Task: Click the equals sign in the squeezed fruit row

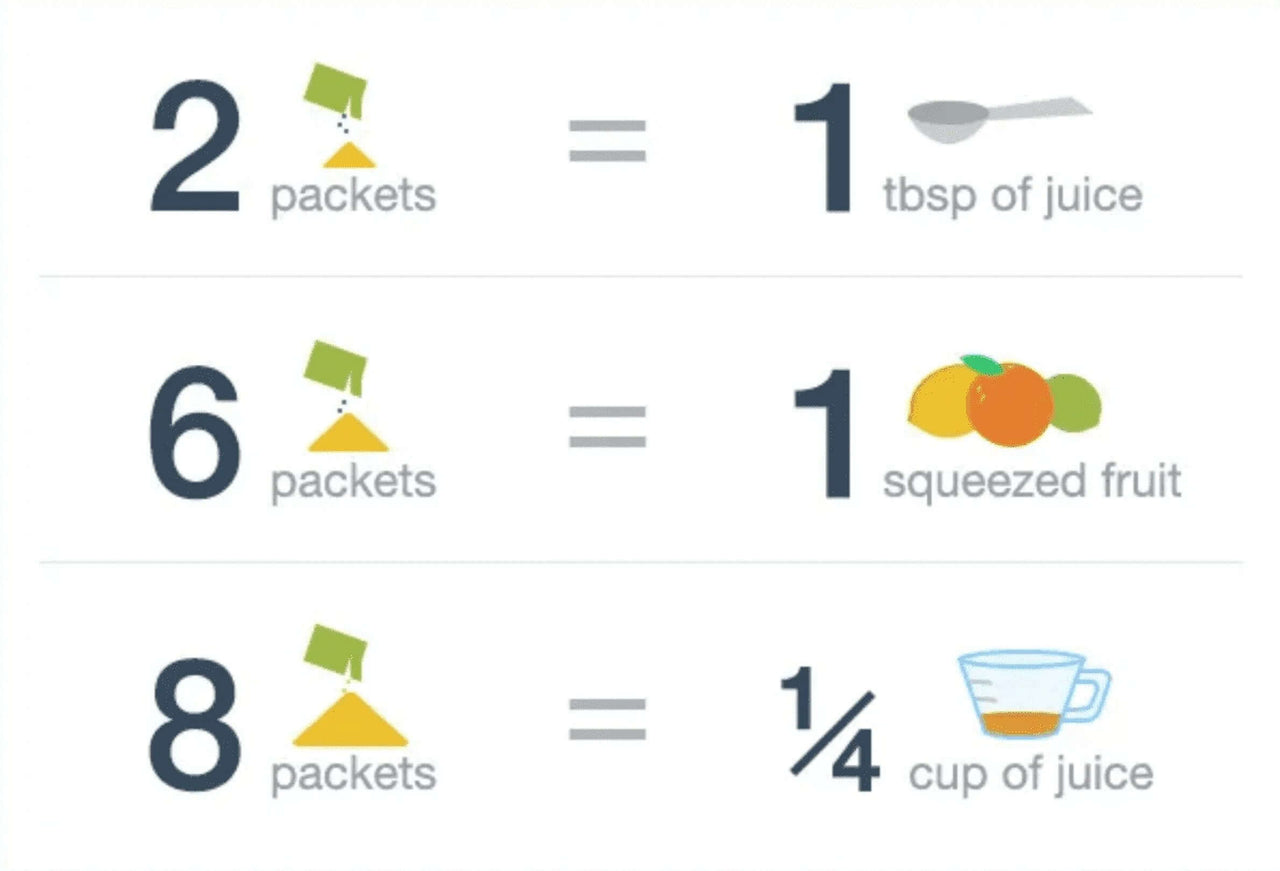Action: click(607, 426)
